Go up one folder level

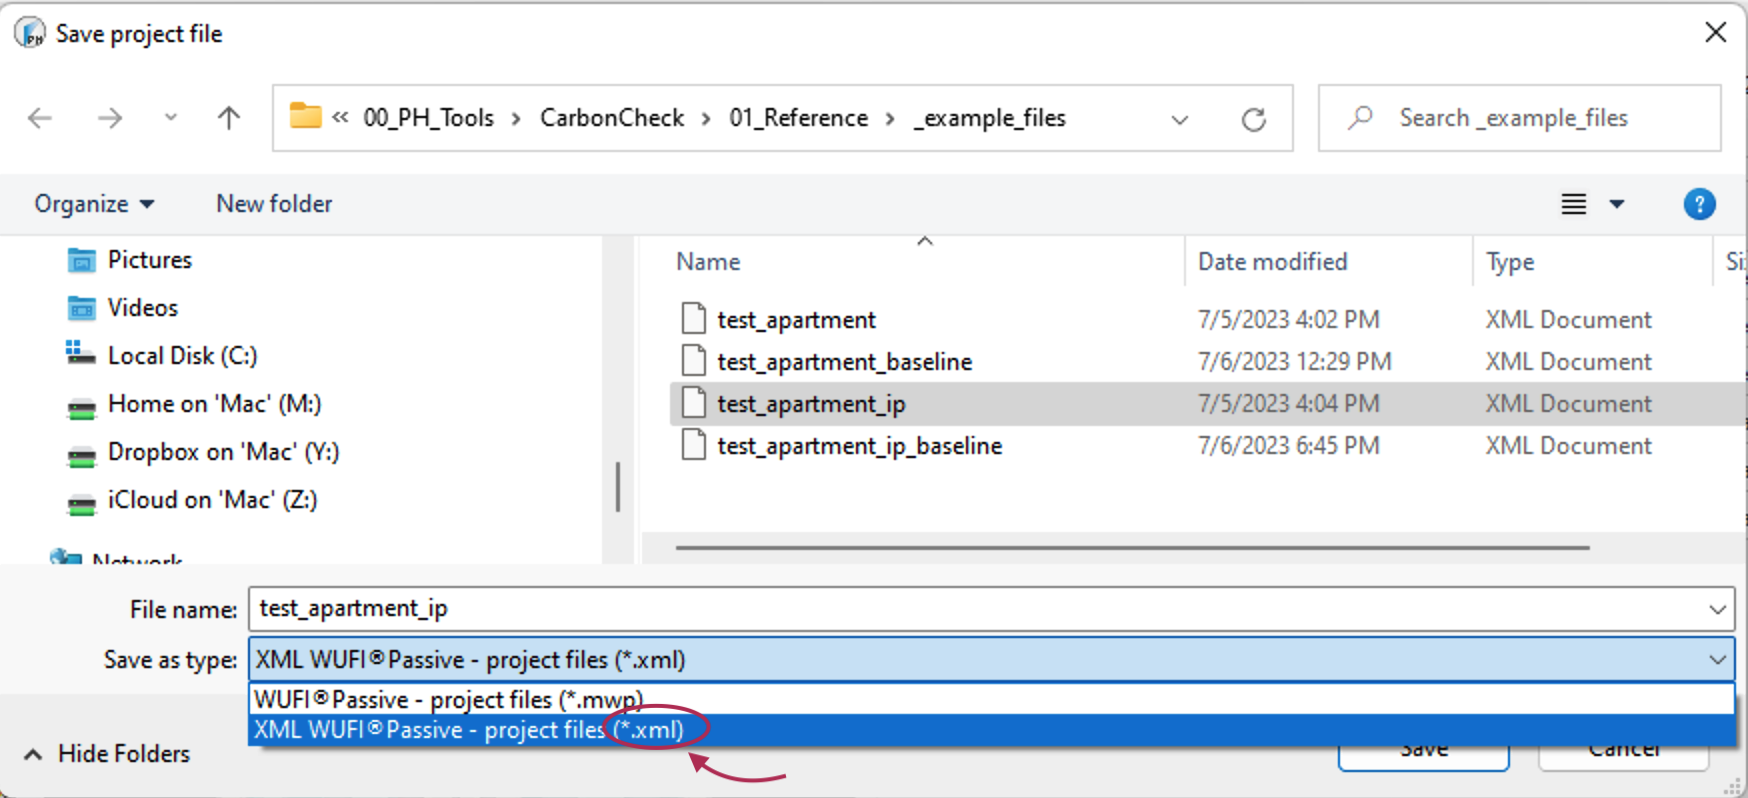click(229, 118)
